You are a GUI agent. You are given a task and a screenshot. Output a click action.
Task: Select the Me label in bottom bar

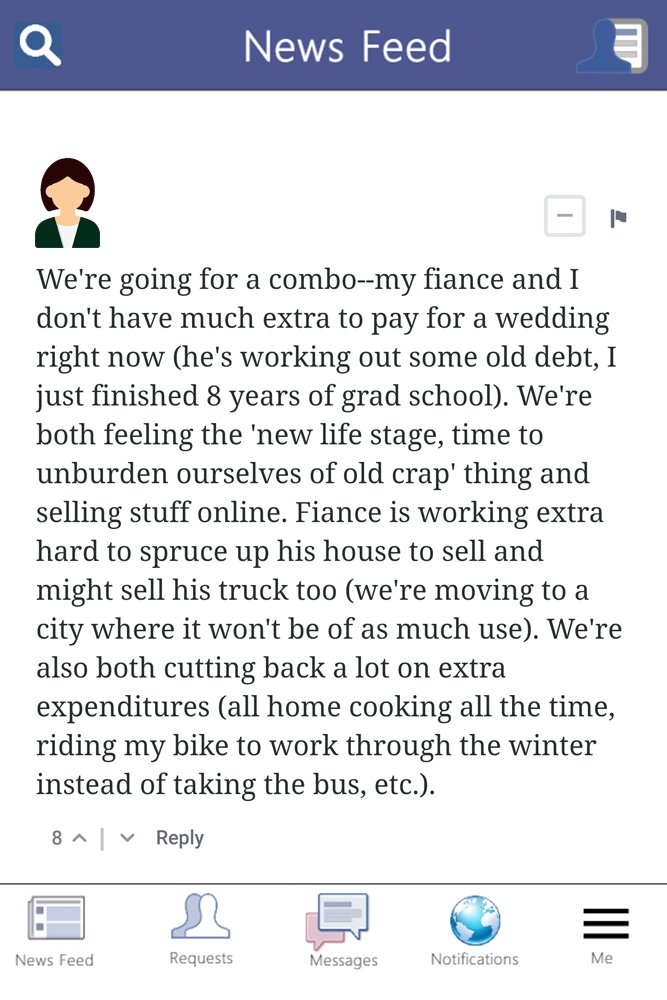(601, 958)
